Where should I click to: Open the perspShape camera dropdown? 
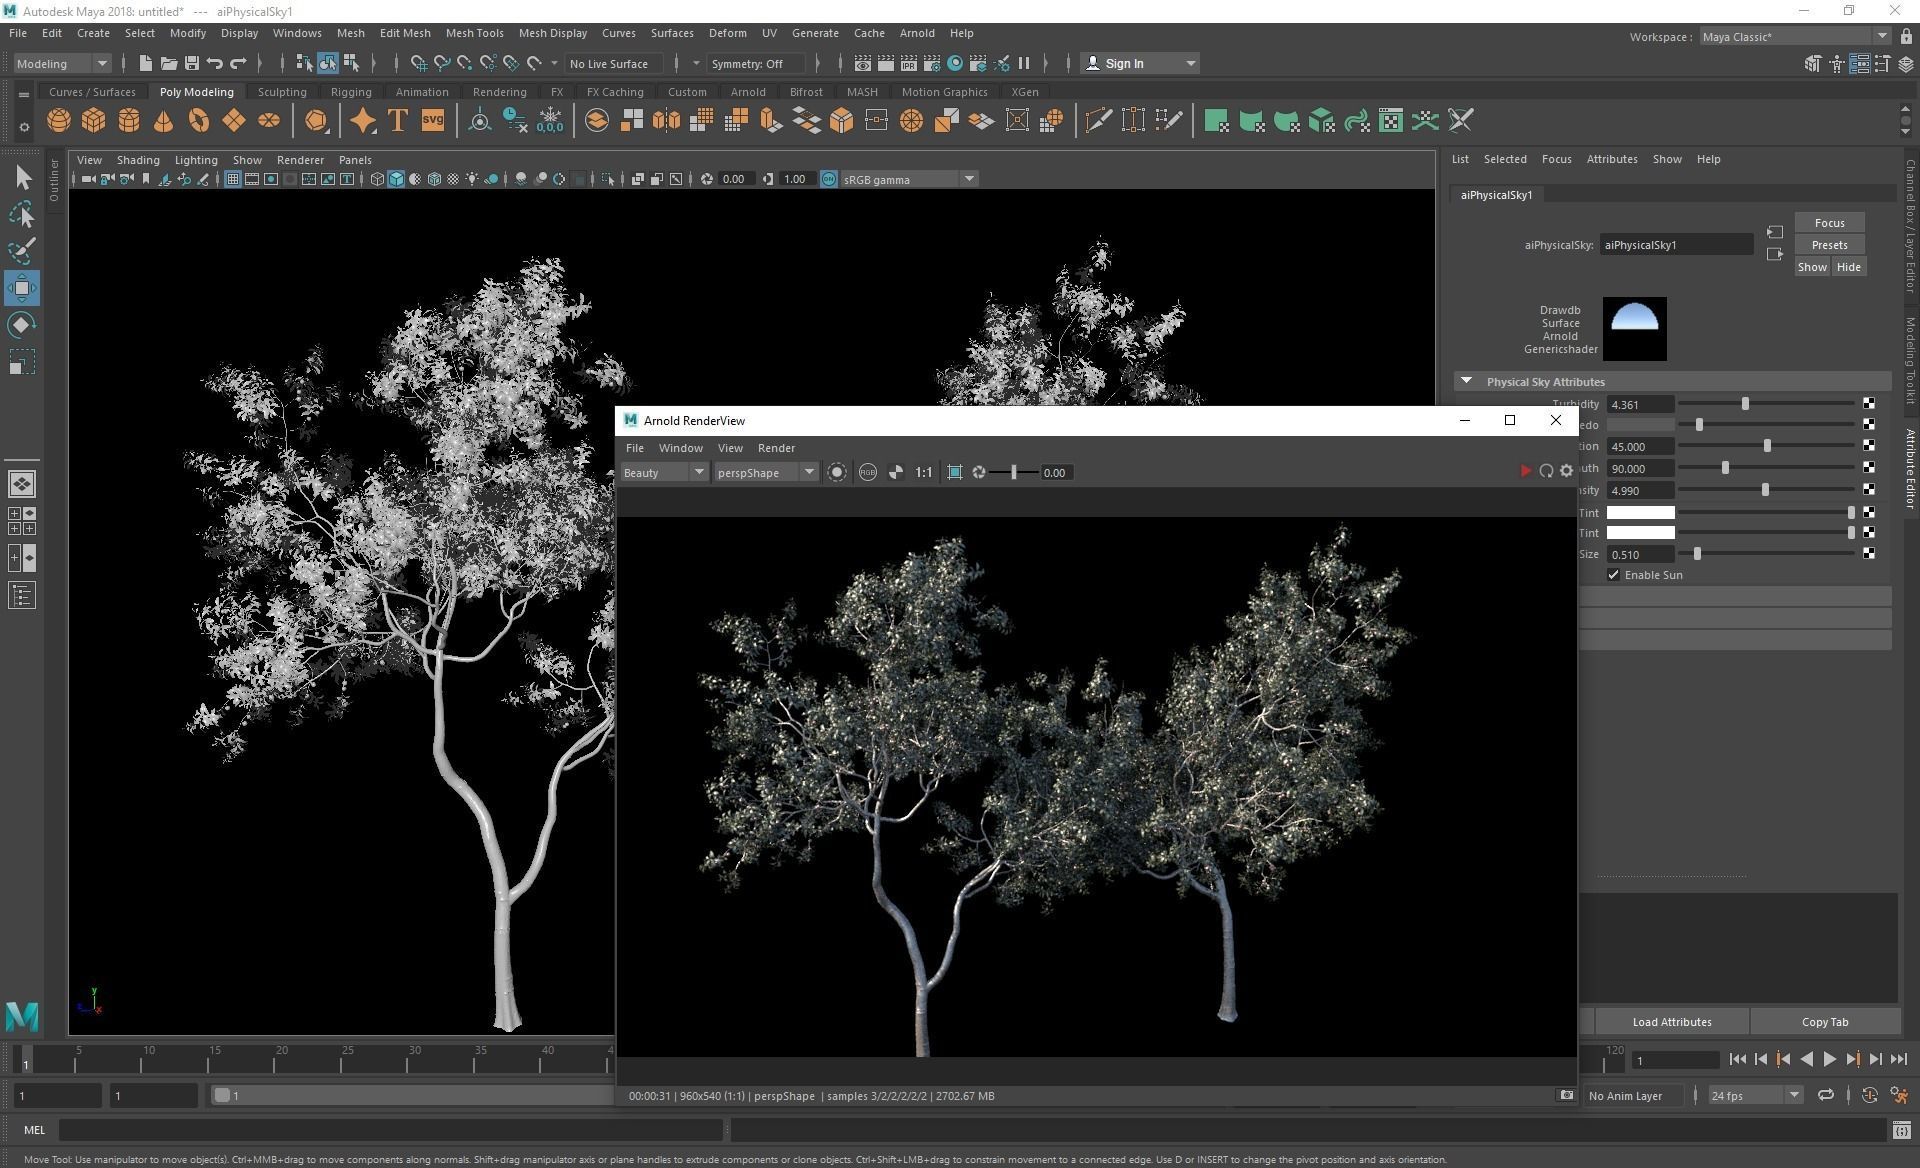pyautogui.click(x=766, y=472)
